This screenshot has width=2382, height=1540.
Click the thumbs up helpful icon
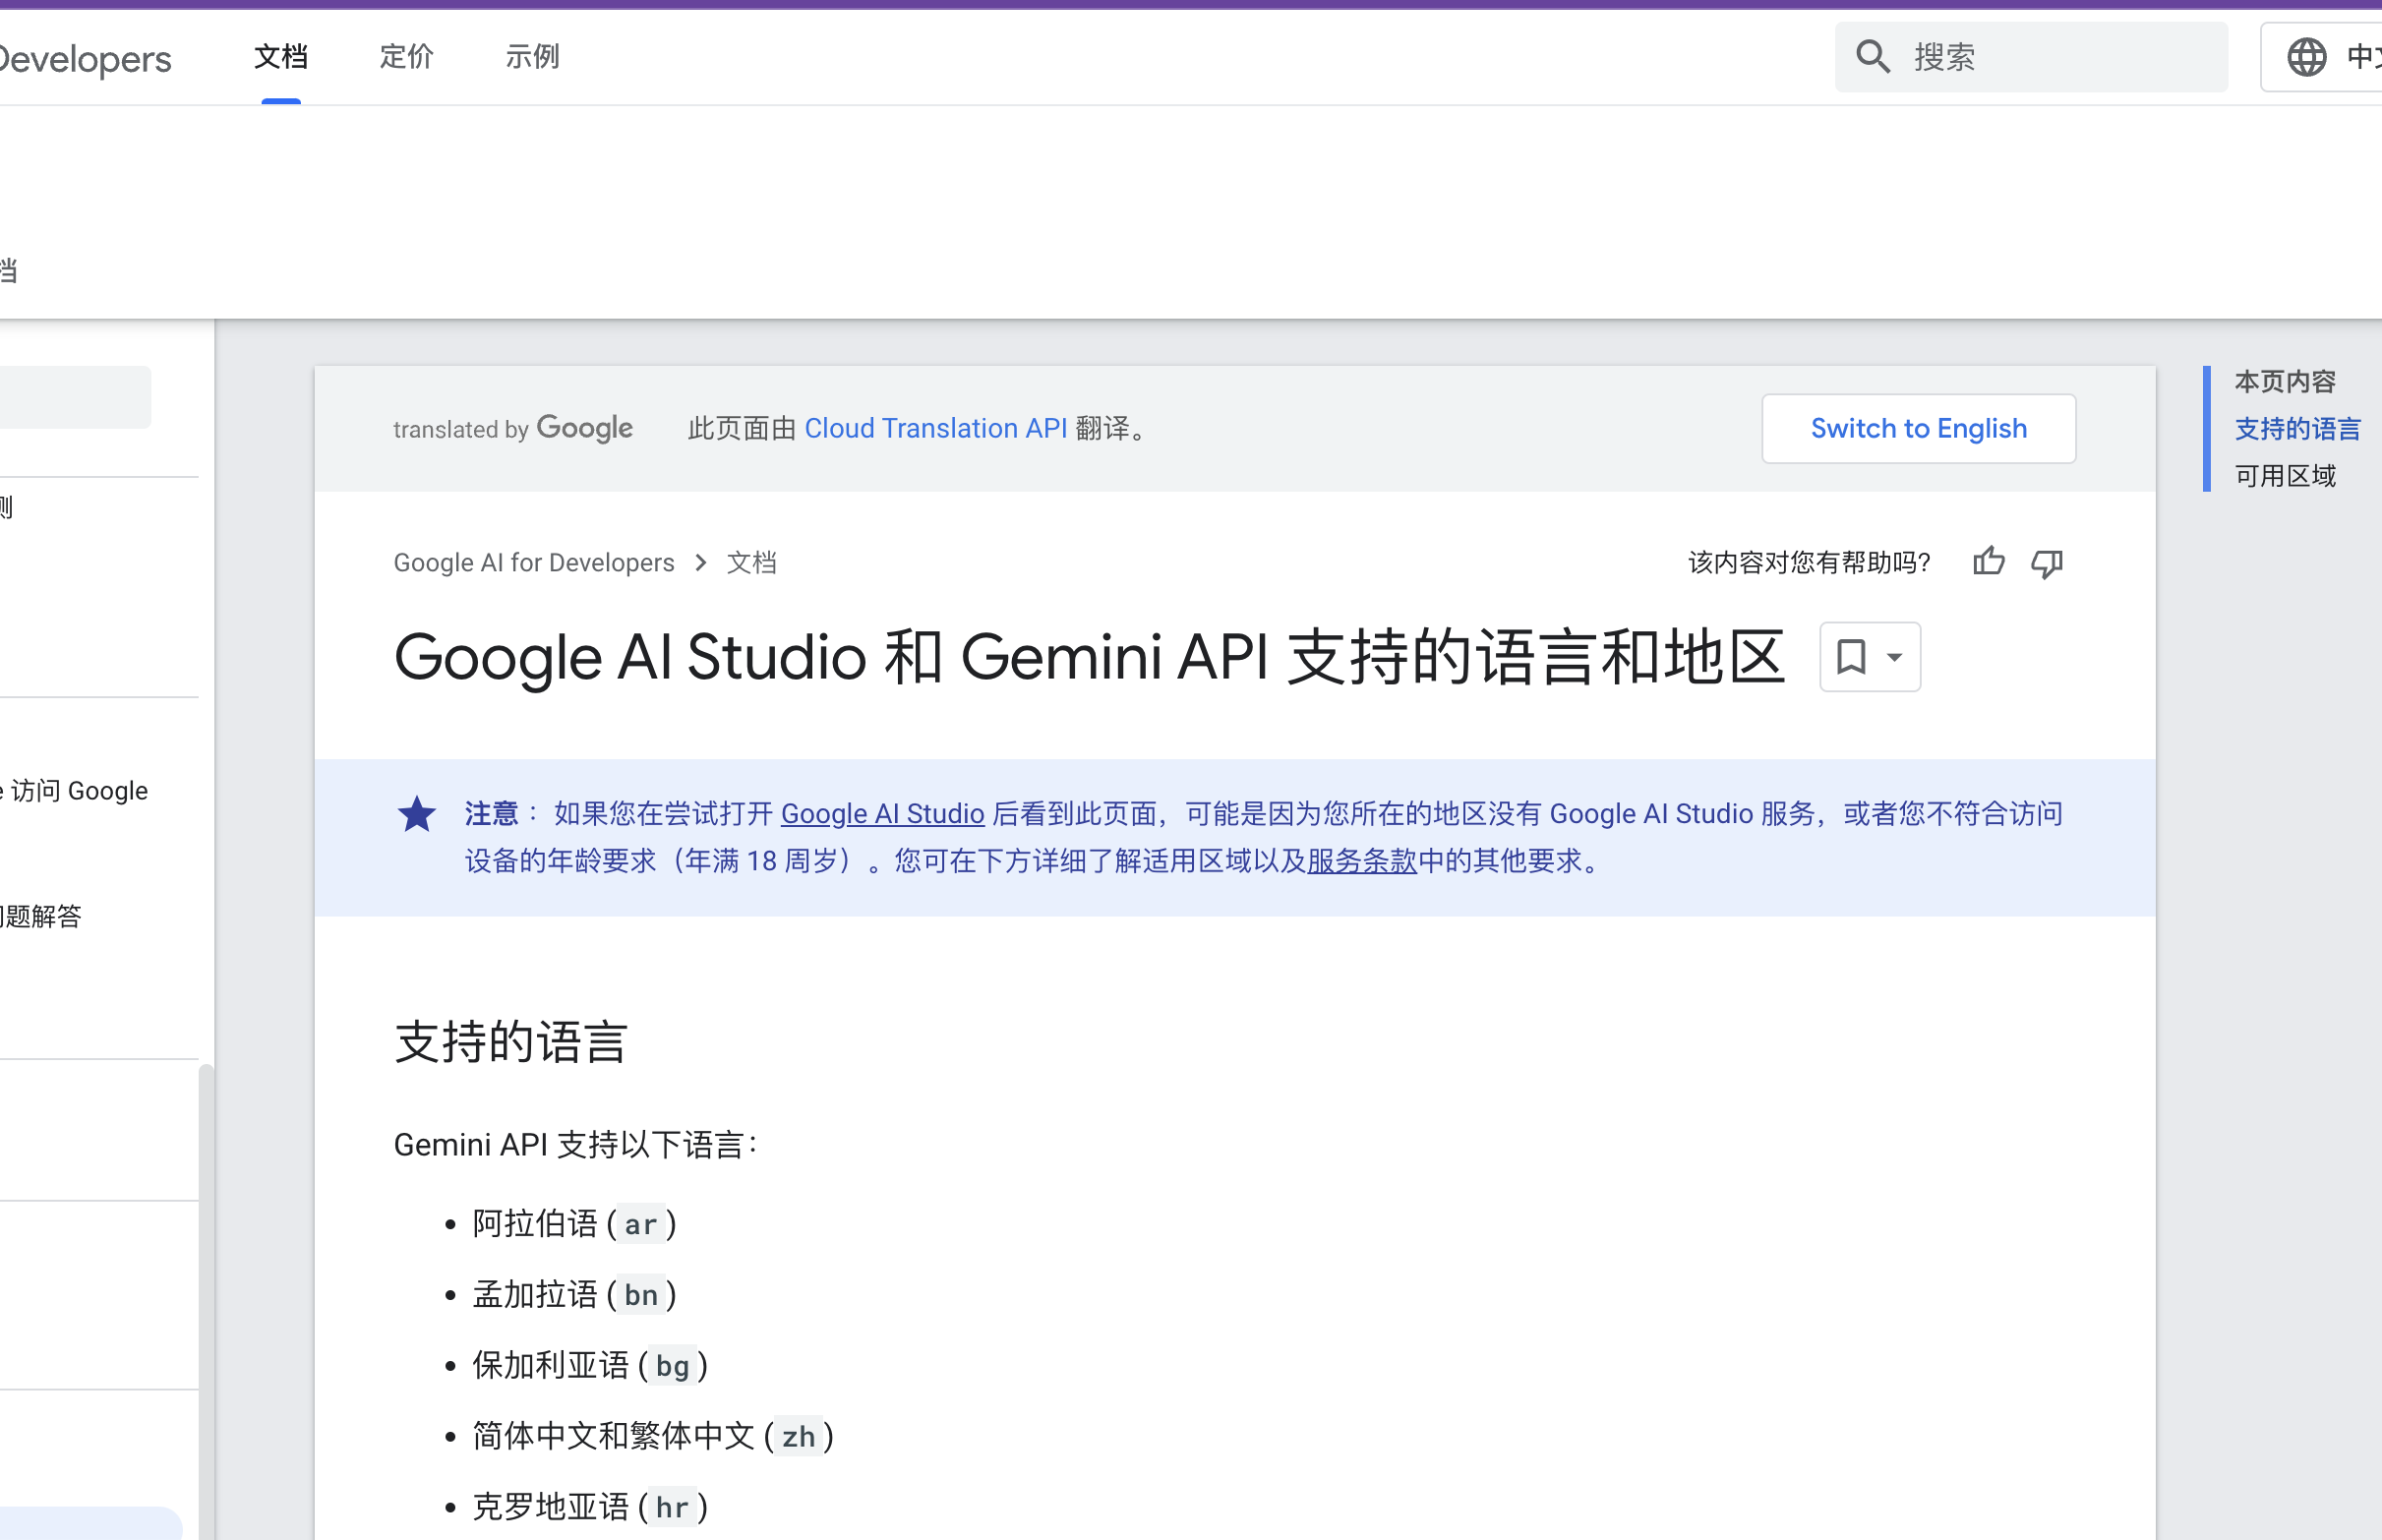click(x=1988, y=562)
